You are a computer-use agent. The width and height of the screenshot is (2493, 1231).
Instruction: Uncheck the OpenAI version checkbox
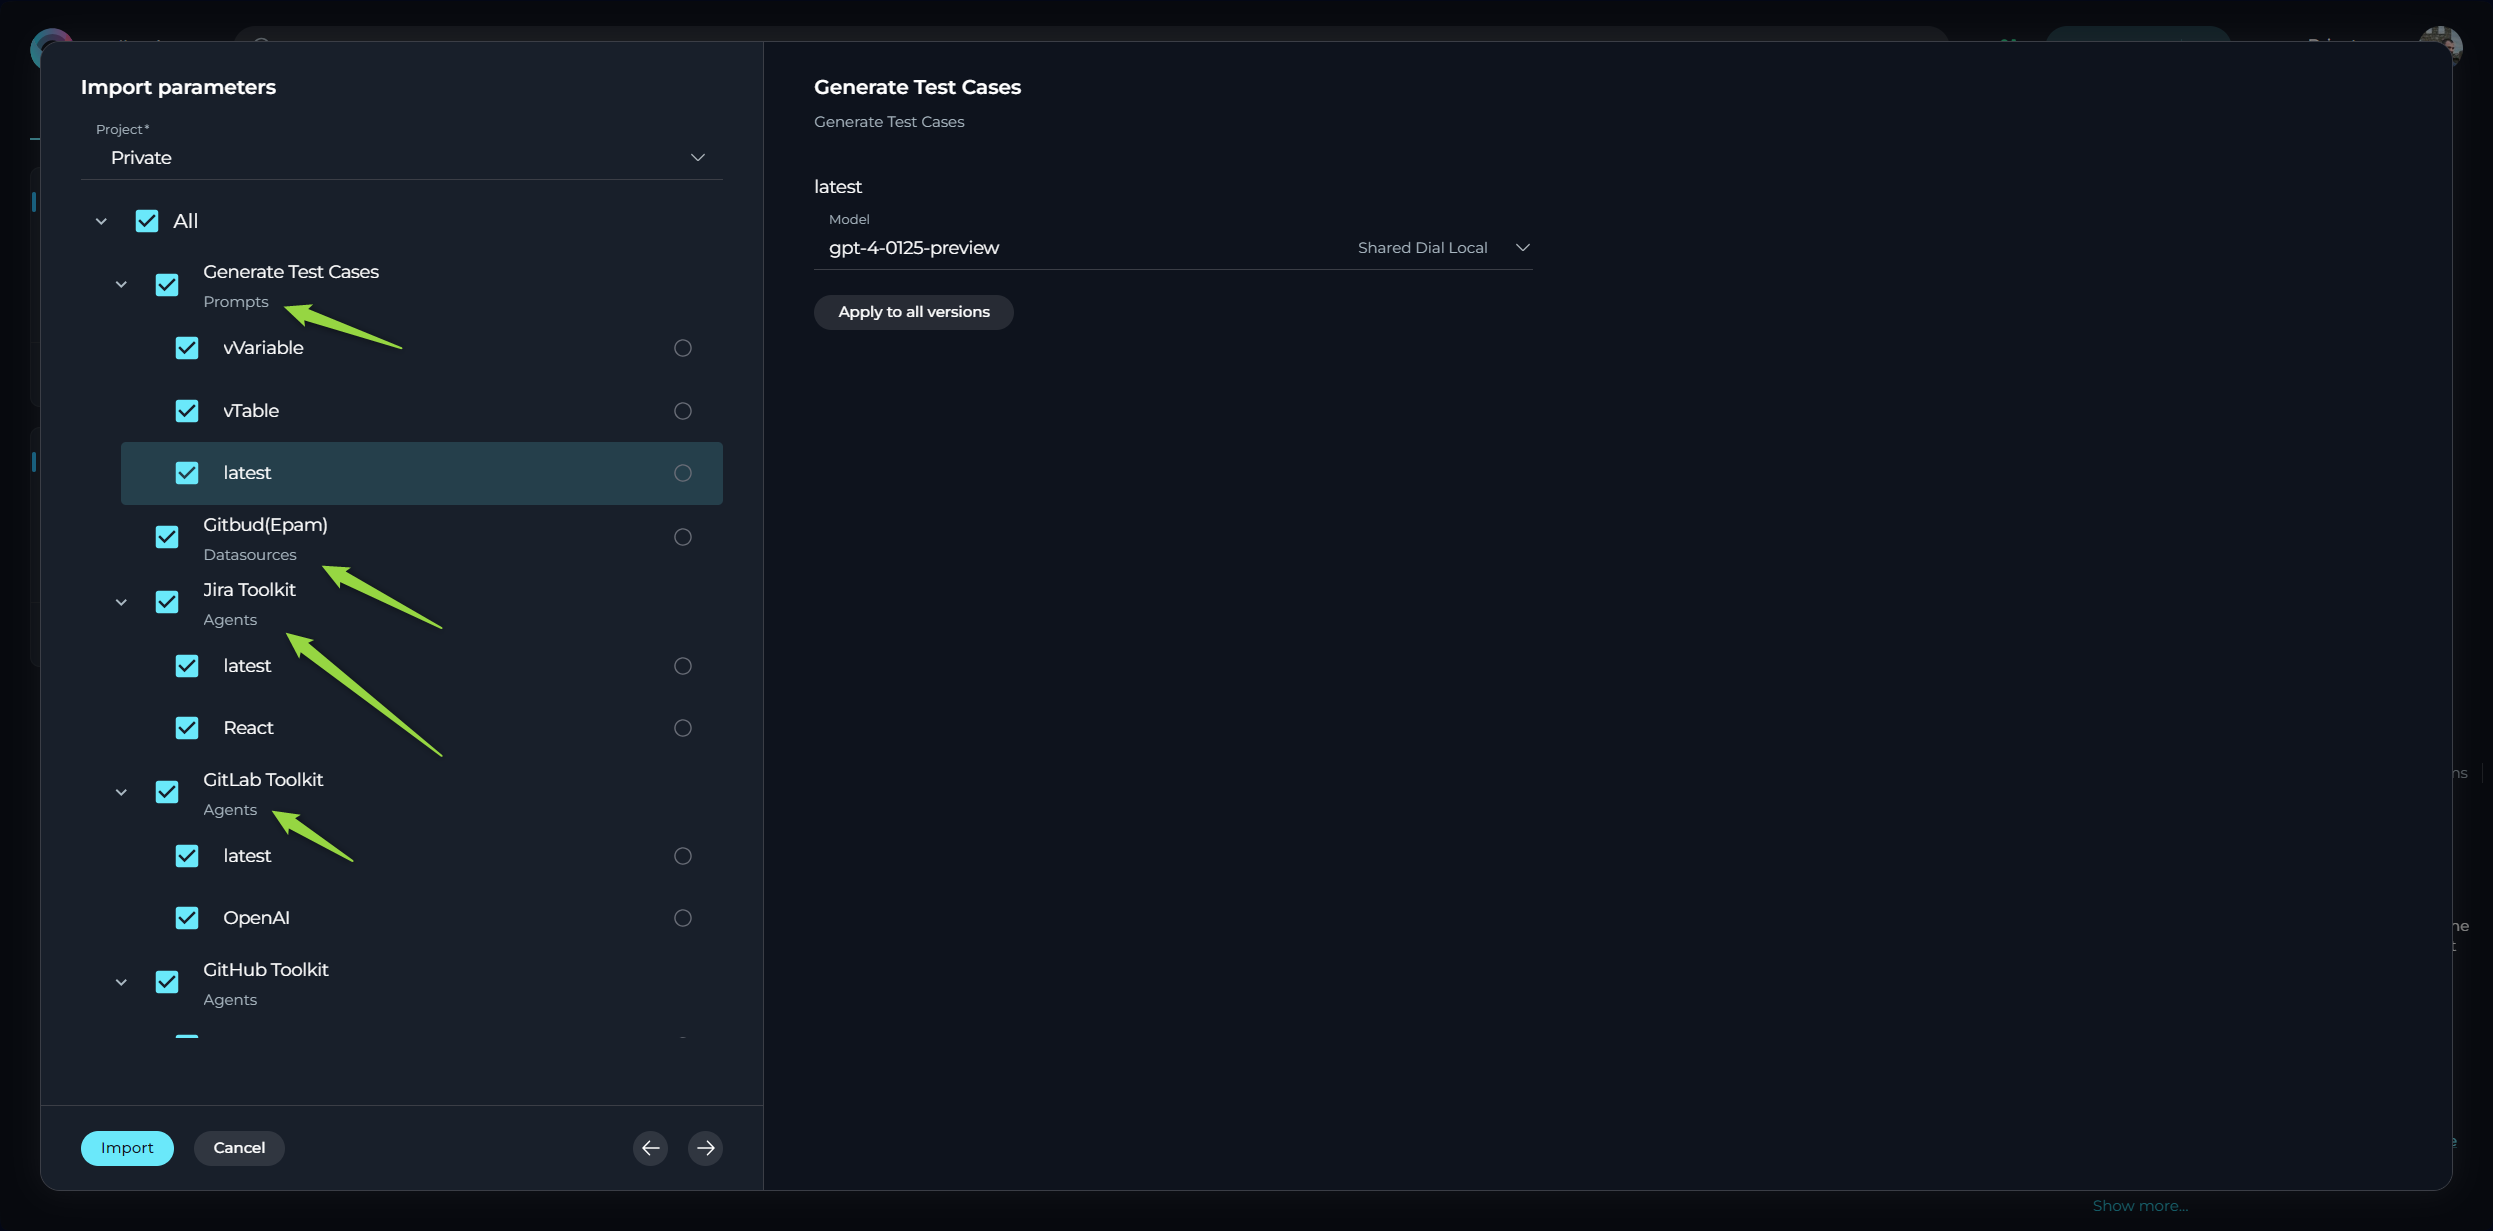[187, 918]
